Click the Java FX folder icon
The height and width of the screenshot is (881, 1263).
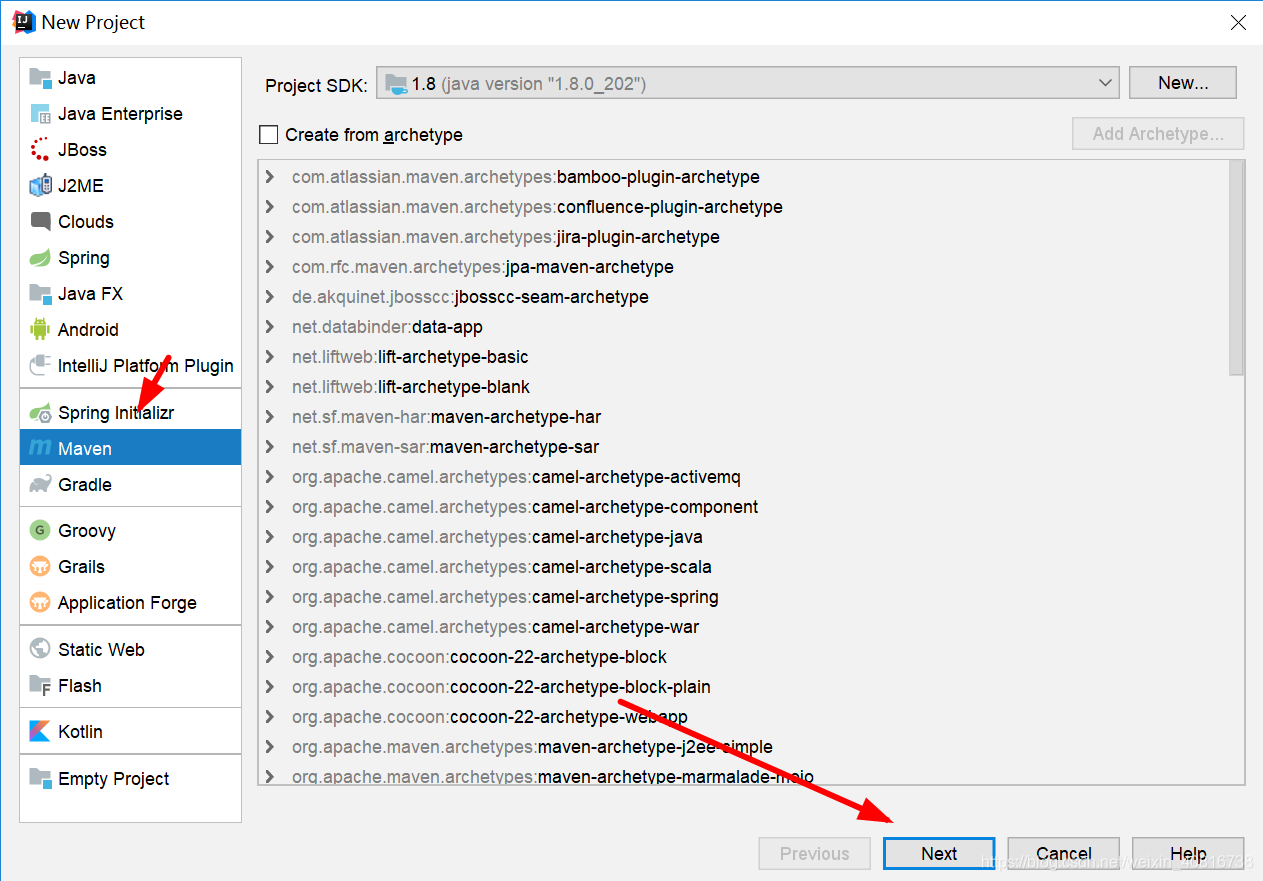point(40,293)
